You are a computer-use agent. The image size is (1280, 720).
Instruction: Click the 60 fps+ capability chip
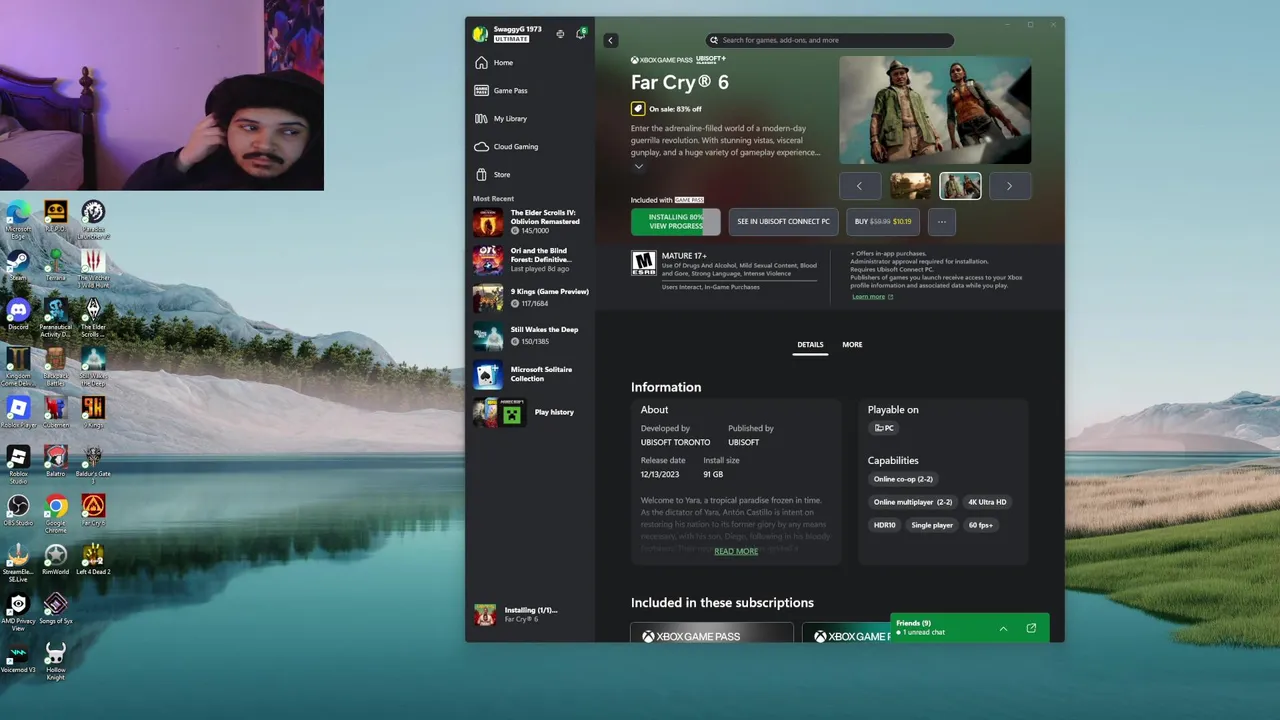981,525
